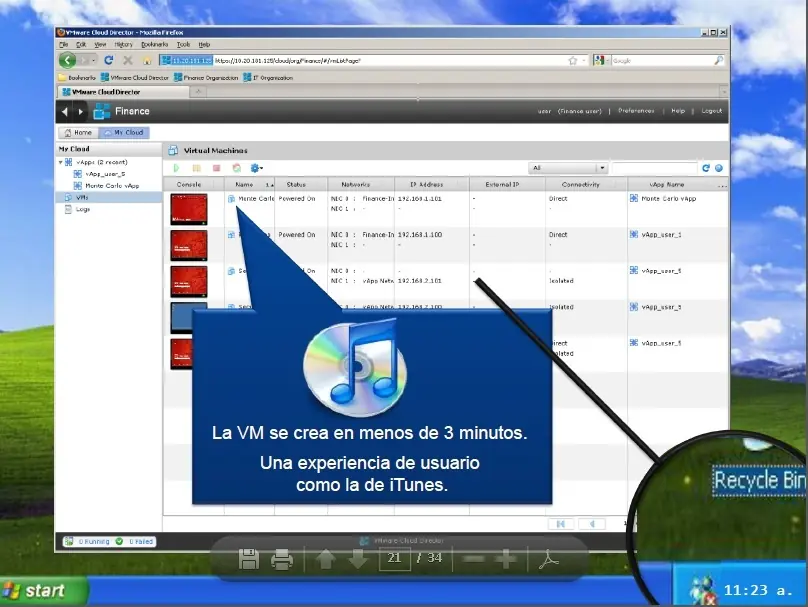Click the search magnifier in the Firefox search box
Screen dimensions: 808x607
click(x=718, y=60)
